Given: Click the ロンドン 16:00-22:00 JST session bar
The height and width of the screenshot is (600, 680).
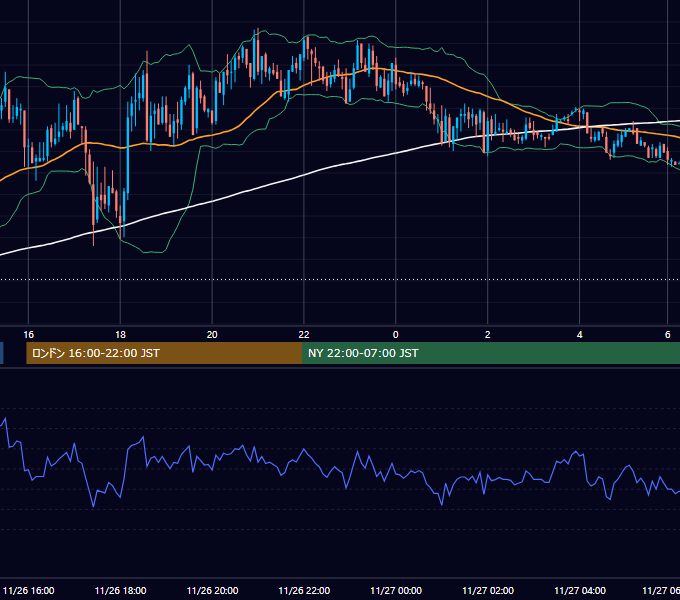Looking at the screenshot, I should pos(164,353).
